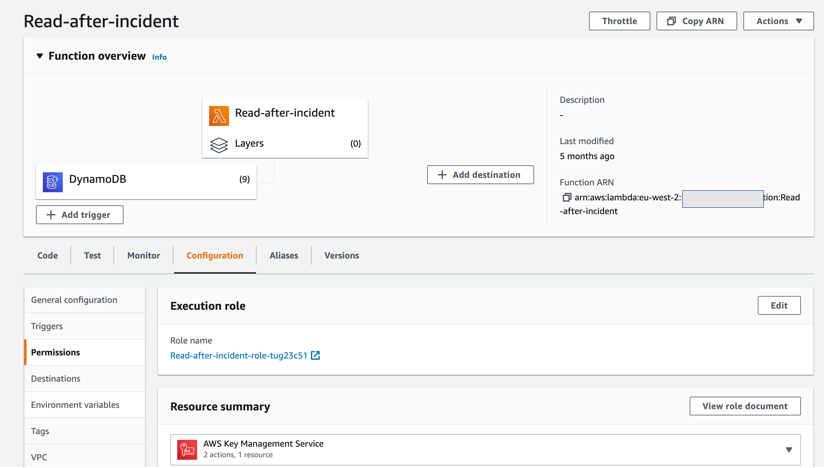Click the Layers stack icon
This screenshot has width=824, height=468.
(219, 144)
